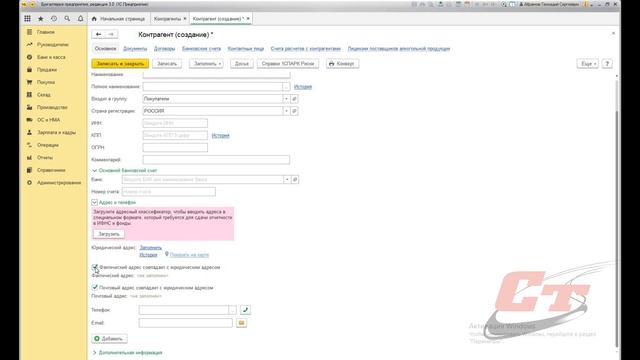640x360 pixels.
Task: Open group 'Покупатели' with its link icon
Action: tap(294, 99)
